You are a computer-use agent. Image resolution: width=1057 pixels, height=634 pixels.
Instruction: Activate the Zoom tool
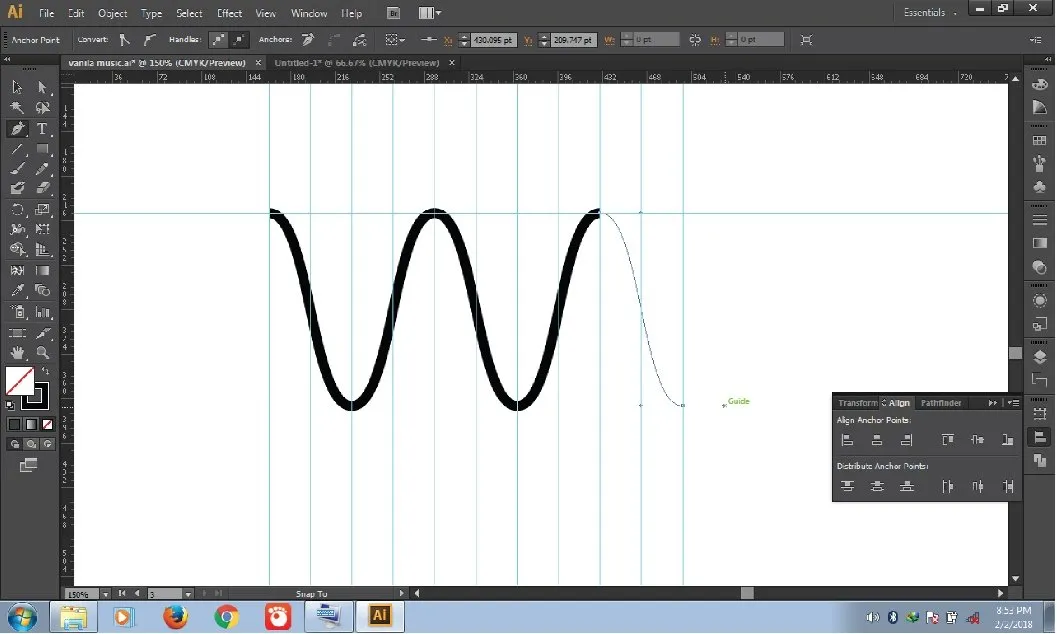42,352
